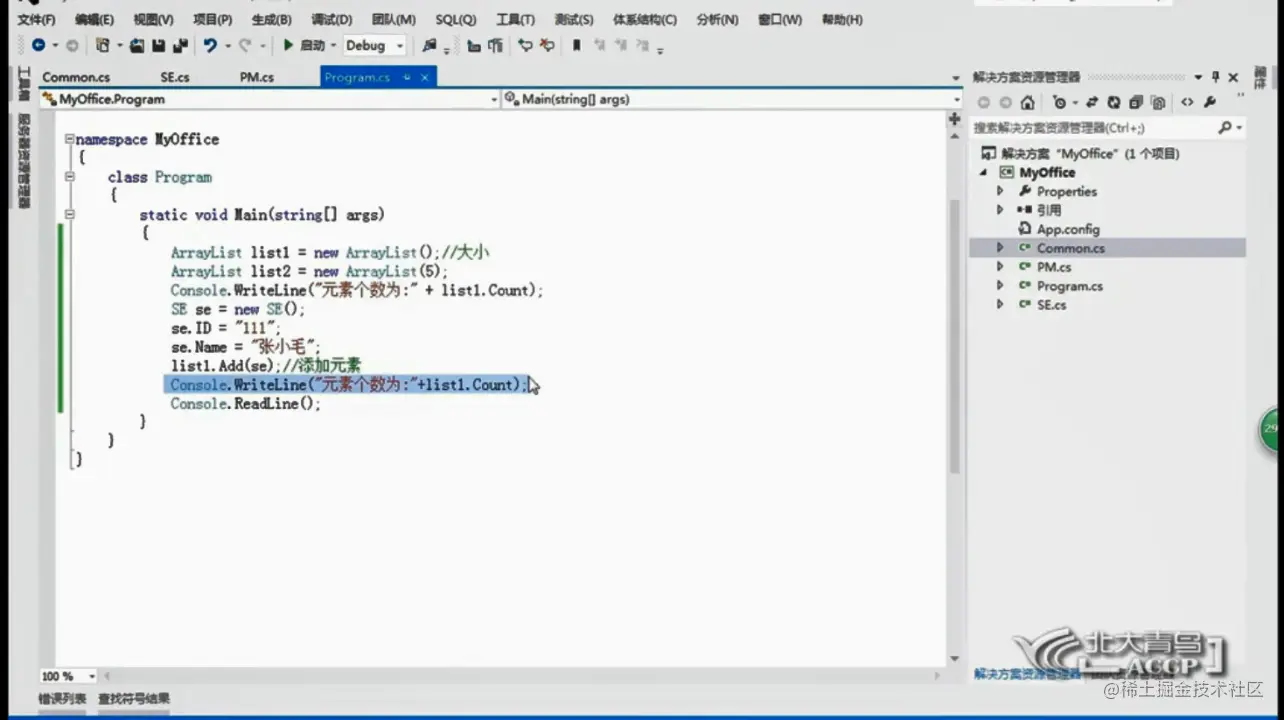The width and height of the screenshot is (1284, 720).
Task: Click the editor vertical scrollbar
Action: (954, 335)
